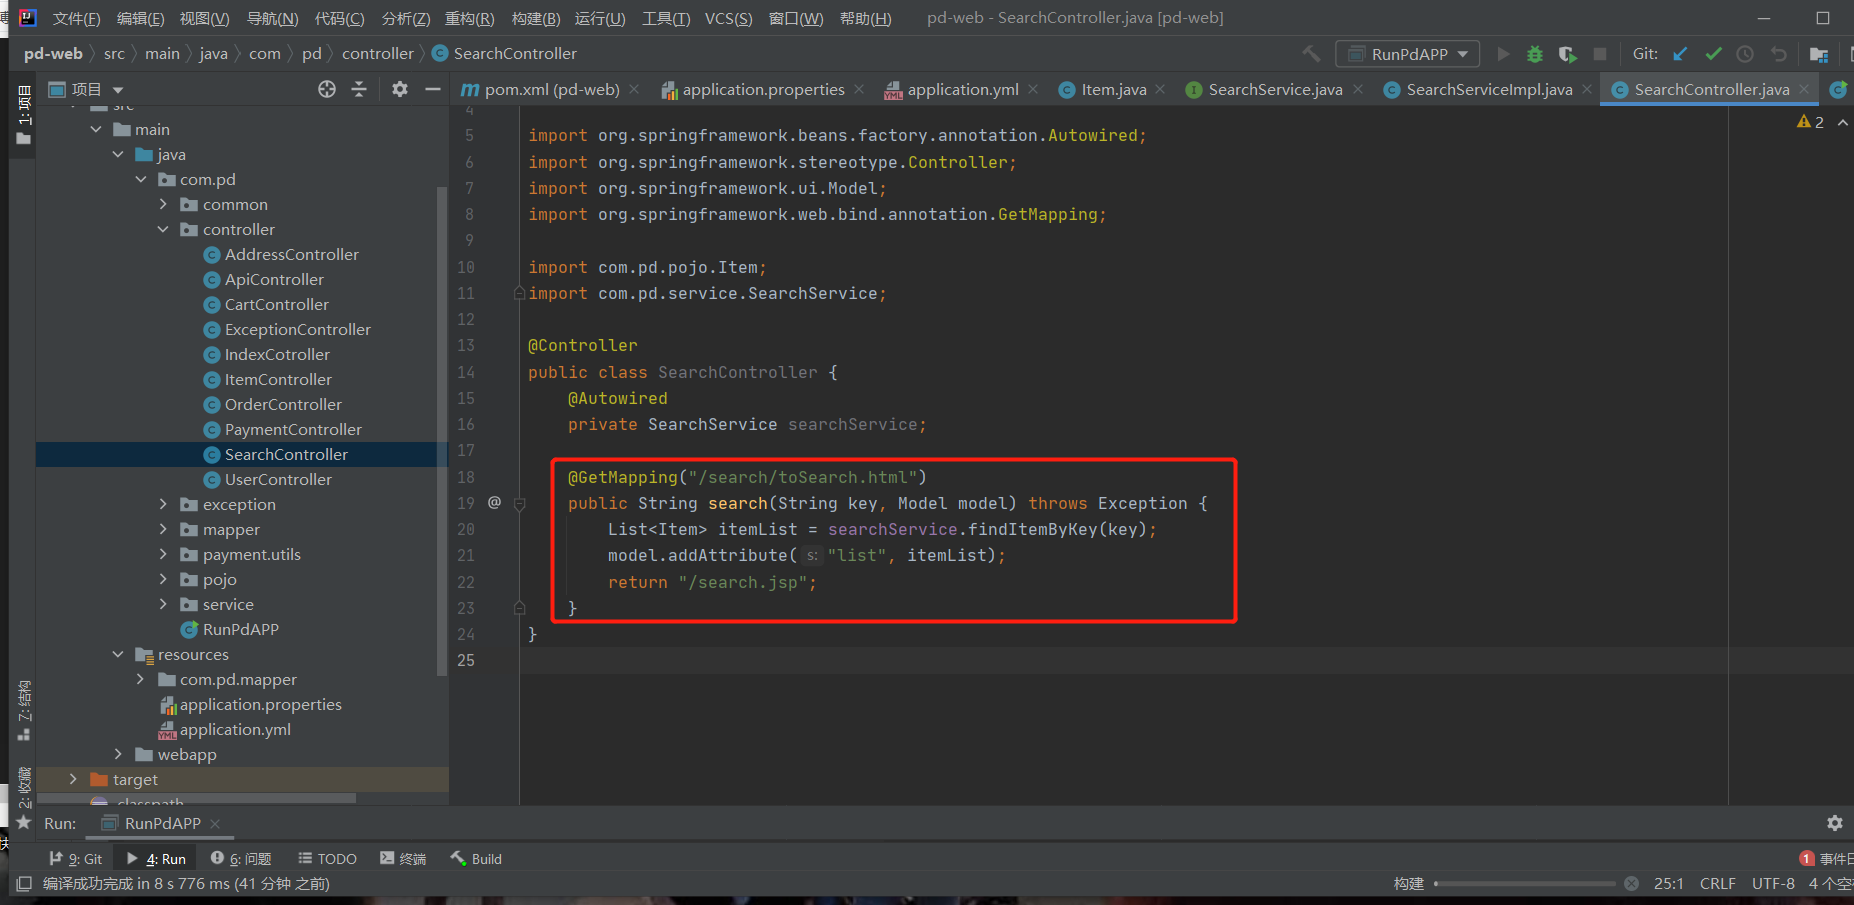
Task: Fold the search method at line 19
Action: point(519,504)
